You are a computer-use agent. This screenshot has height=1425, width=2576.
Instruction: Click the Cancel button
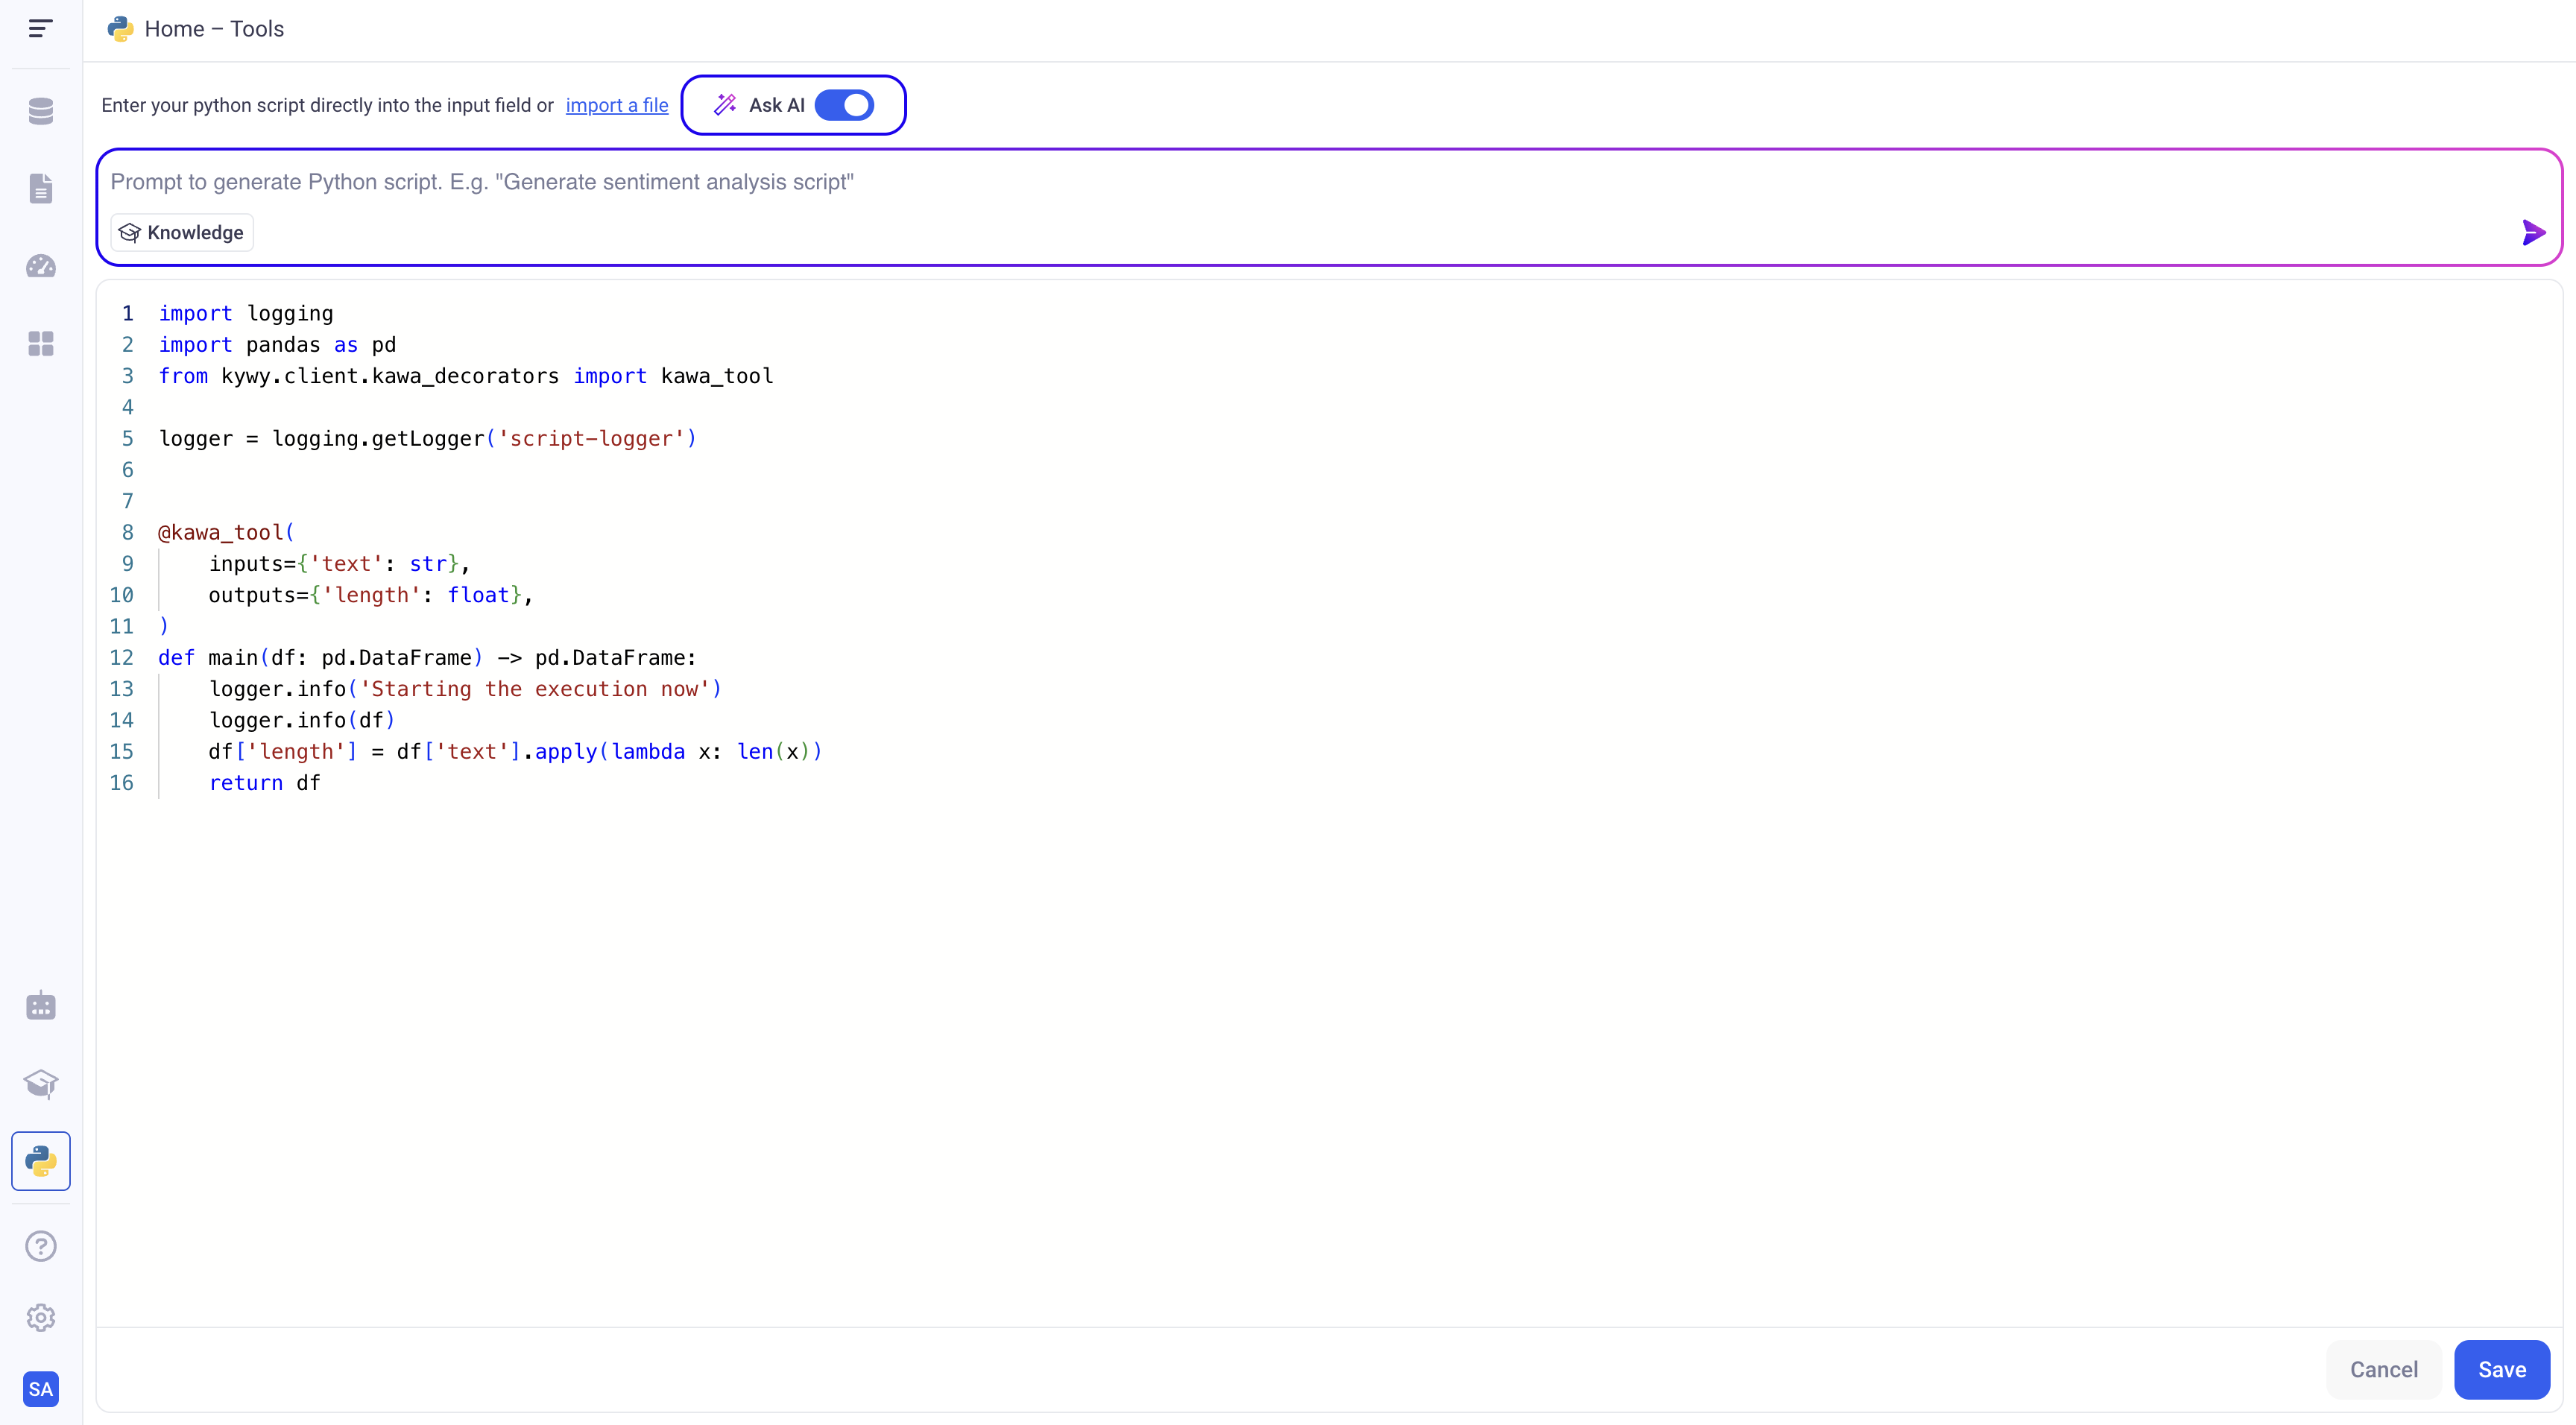(x=2383, y=1369)
